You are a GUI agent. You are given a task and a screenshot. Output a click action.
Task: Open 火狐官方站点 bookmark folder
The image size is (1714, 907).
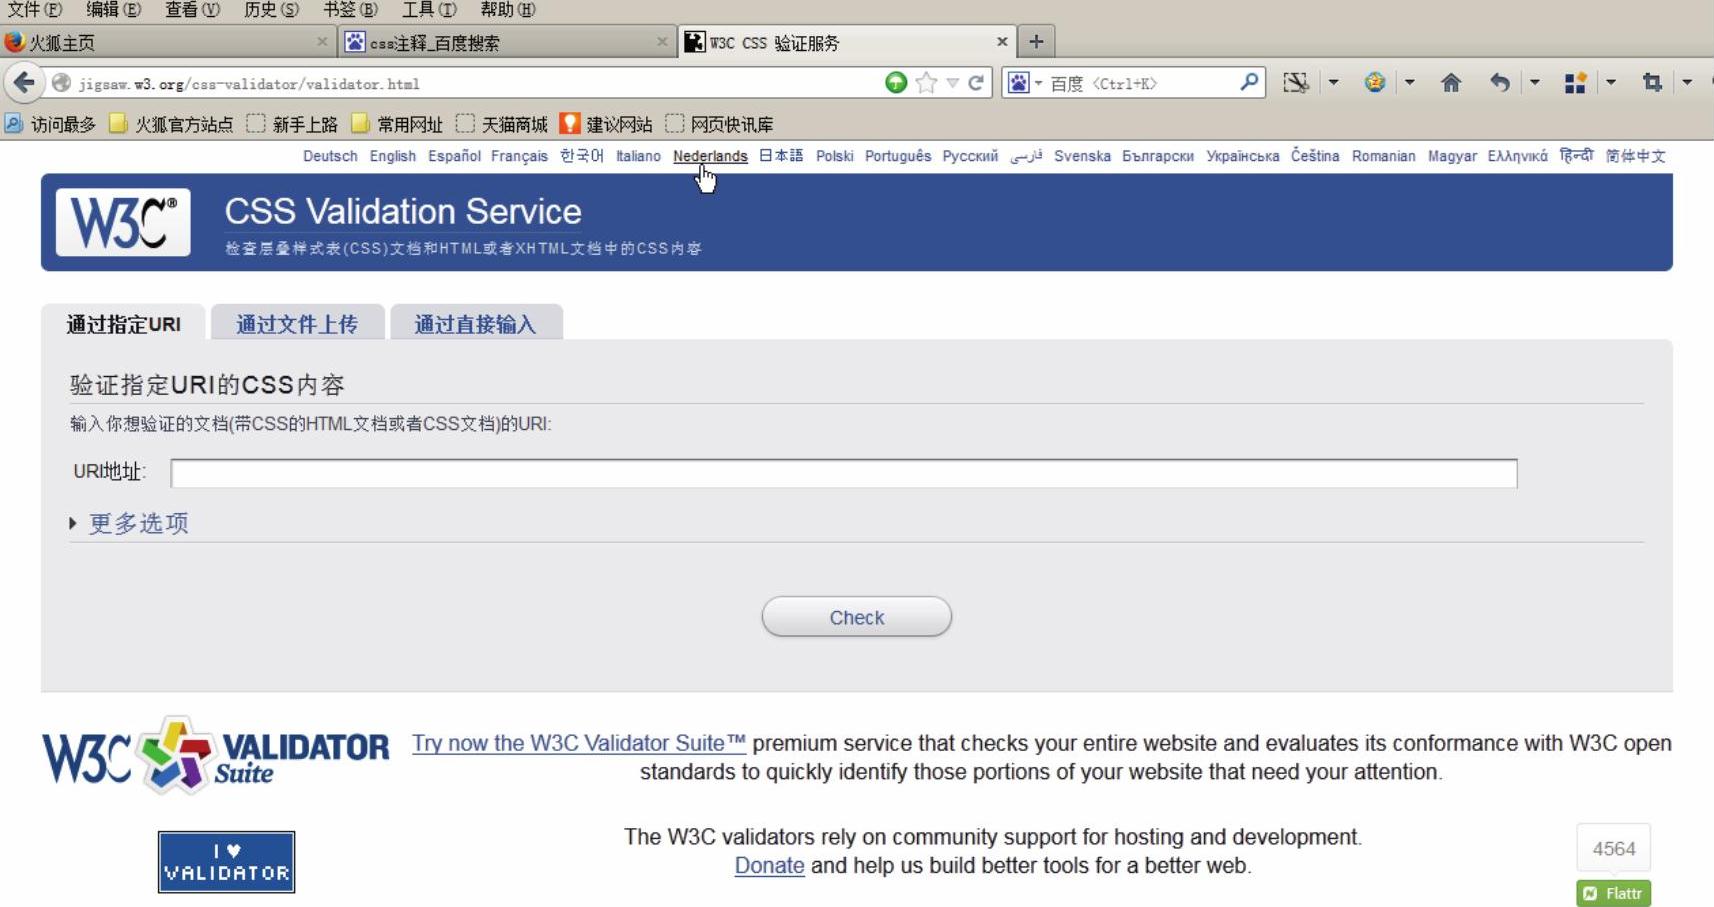pyautogui.click(x=171, y=124)
